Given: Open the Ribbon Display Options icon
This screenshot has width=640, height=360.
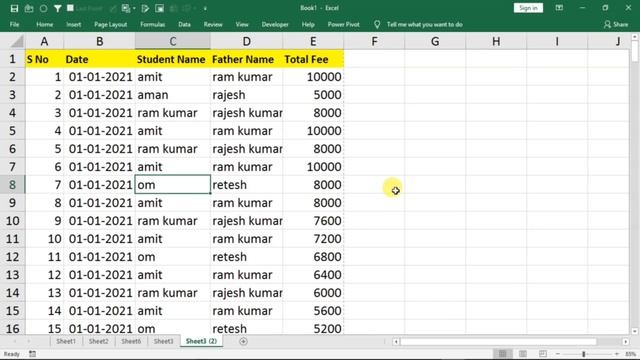Looking at the screenshot, I should click(559, 8).
